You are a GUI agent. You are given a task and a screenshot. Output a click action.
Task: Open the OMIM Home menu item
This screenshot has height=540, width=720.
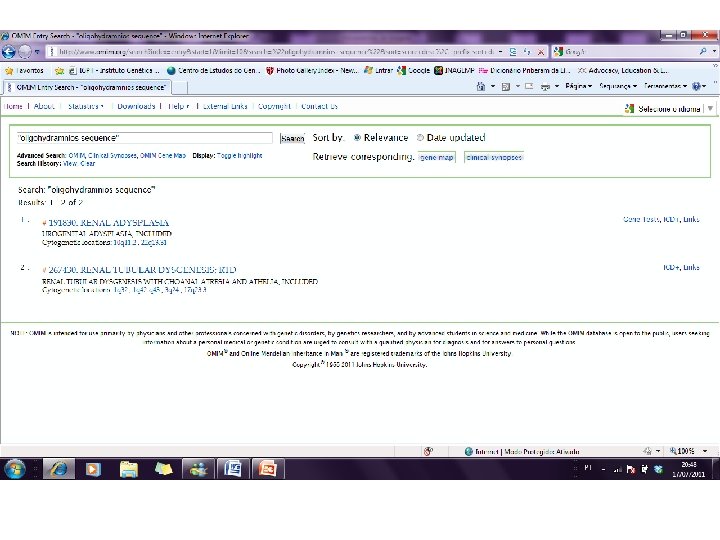point(13,107)
